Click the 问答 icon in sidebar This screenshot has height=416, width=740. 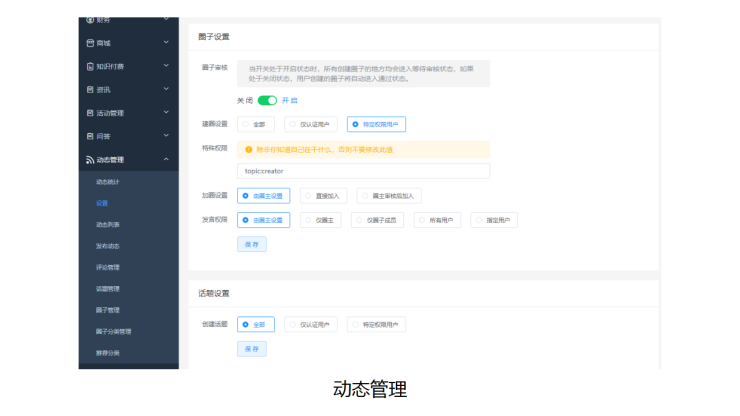coord(90,136)
